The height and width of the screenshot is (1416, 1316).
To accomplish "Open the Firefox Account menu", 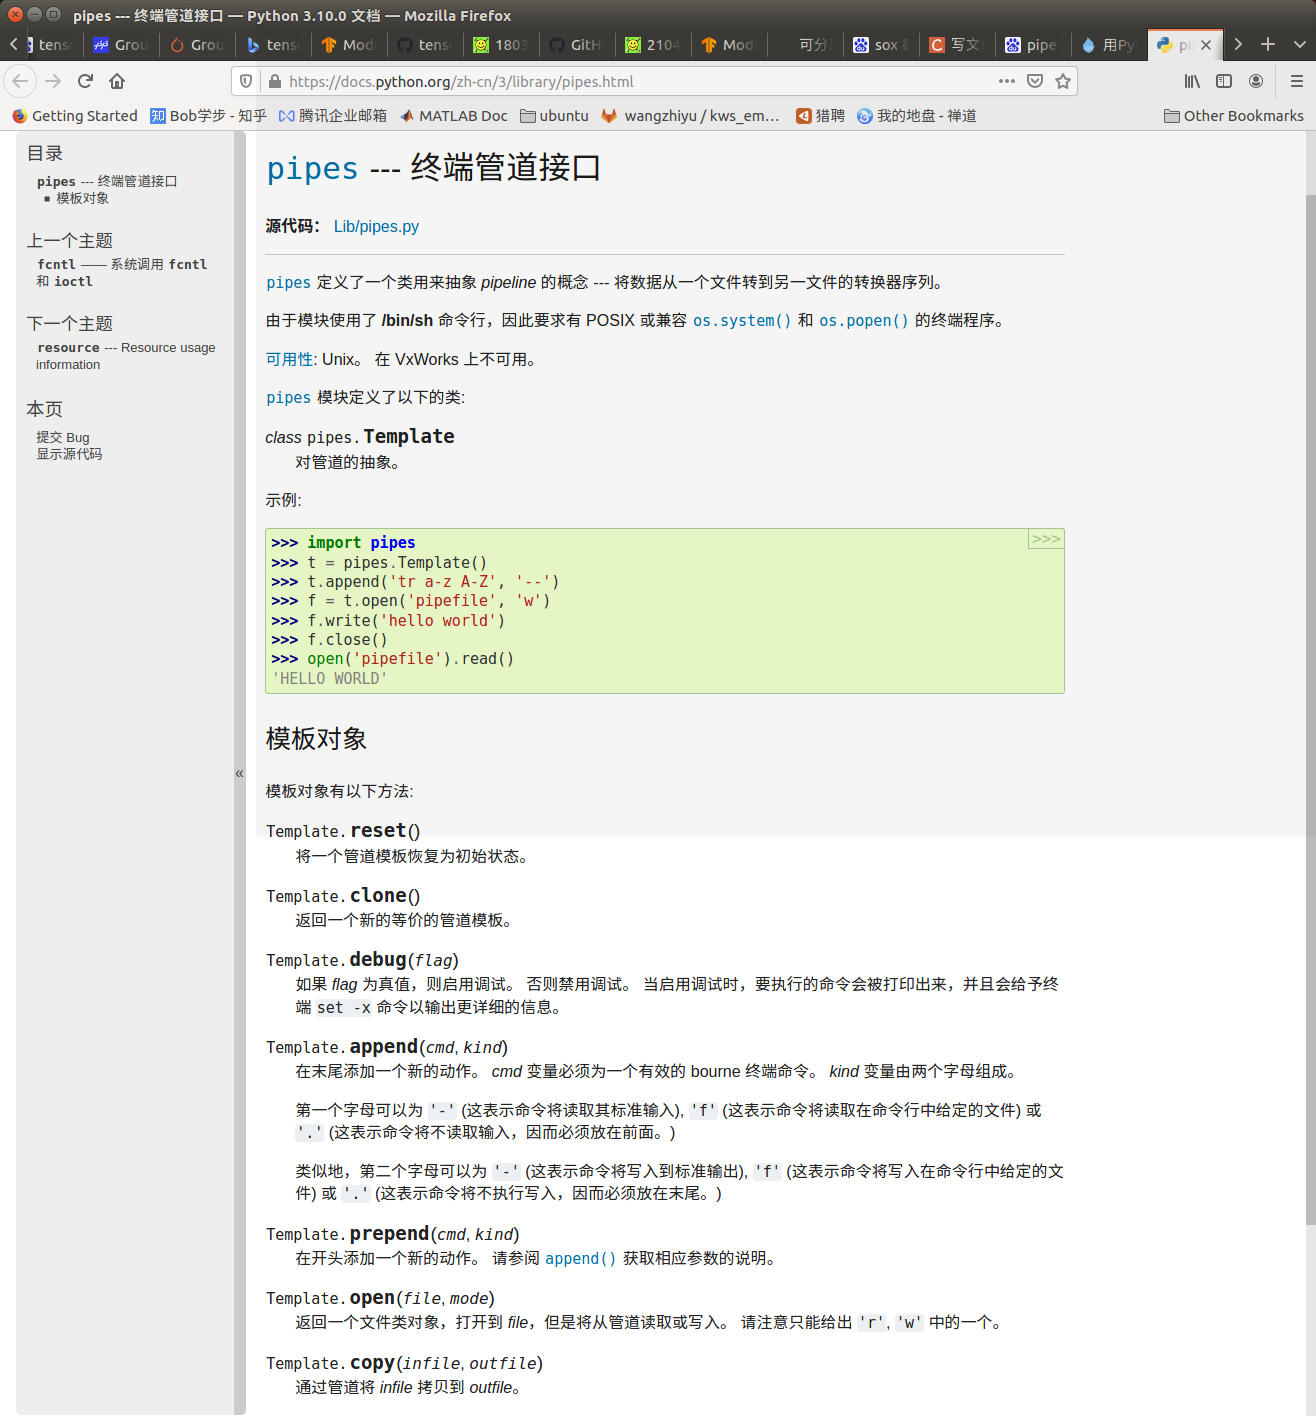I will click(x=1256, y=81).
